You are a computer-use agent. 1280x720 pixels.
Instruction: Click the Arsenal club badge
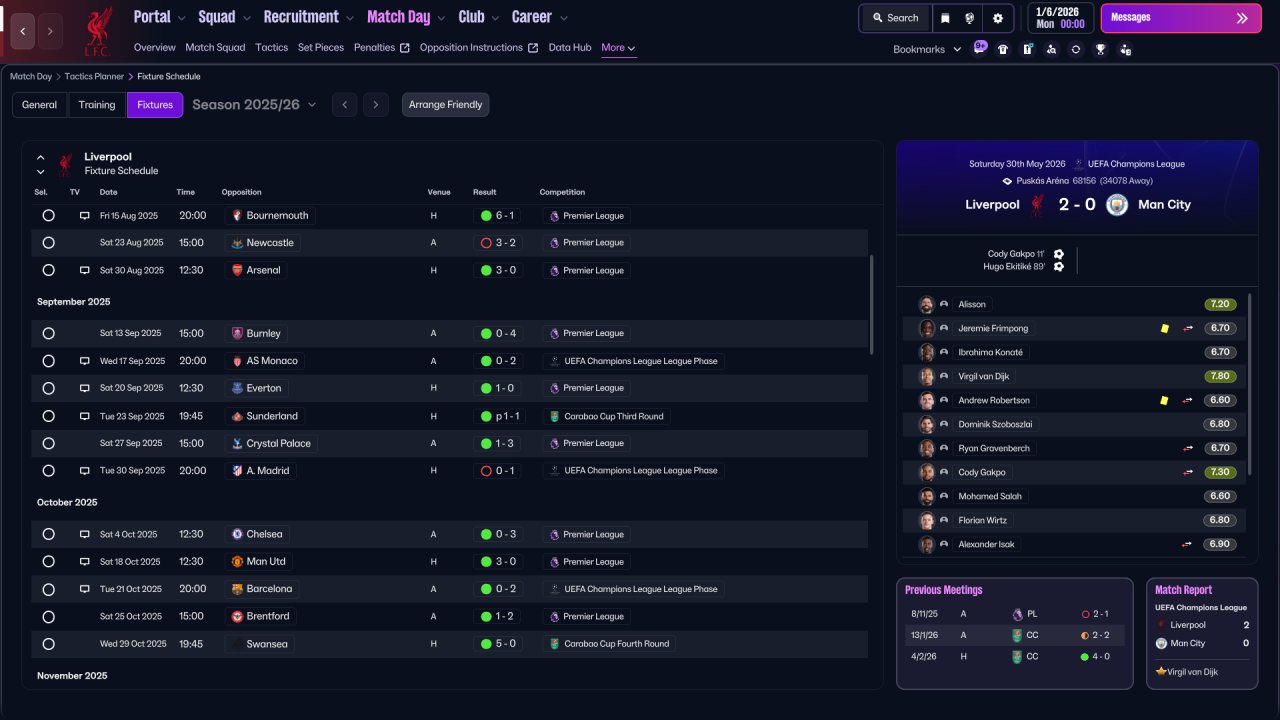point(237,270)
